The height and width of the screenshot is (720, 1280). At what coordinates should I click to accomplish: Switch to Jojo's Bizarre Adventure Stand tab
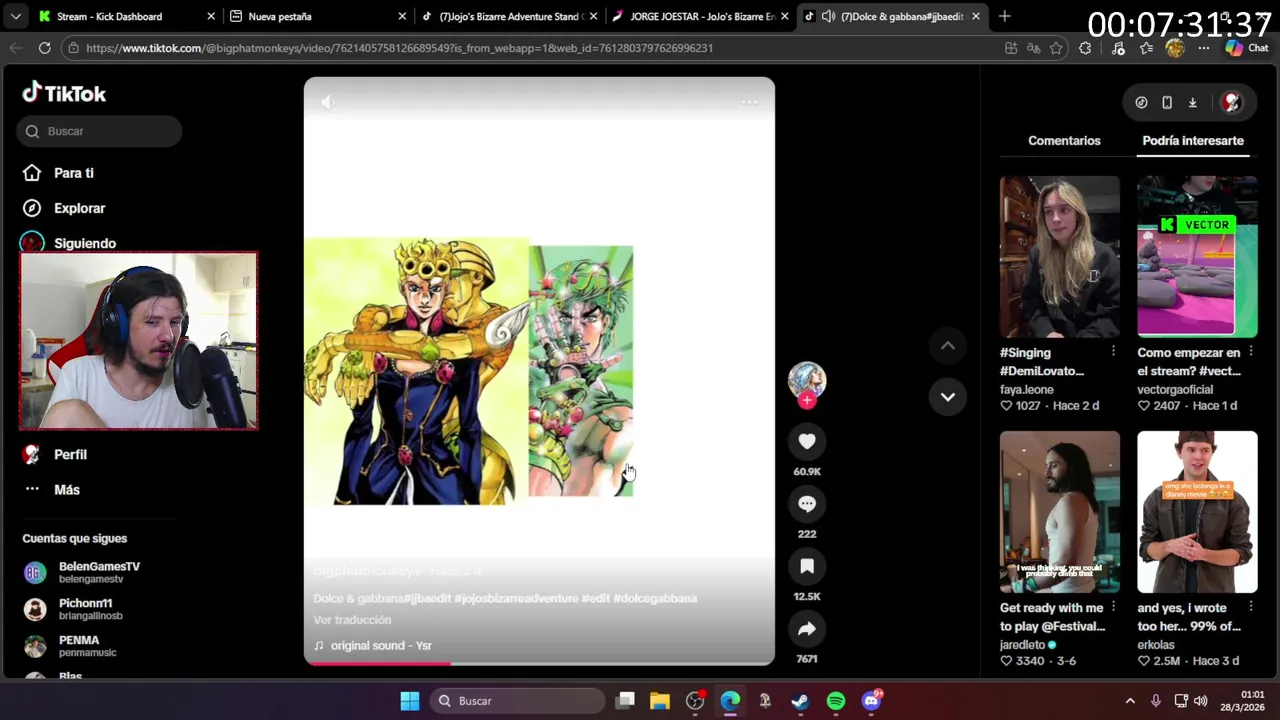tap(510, 16)
